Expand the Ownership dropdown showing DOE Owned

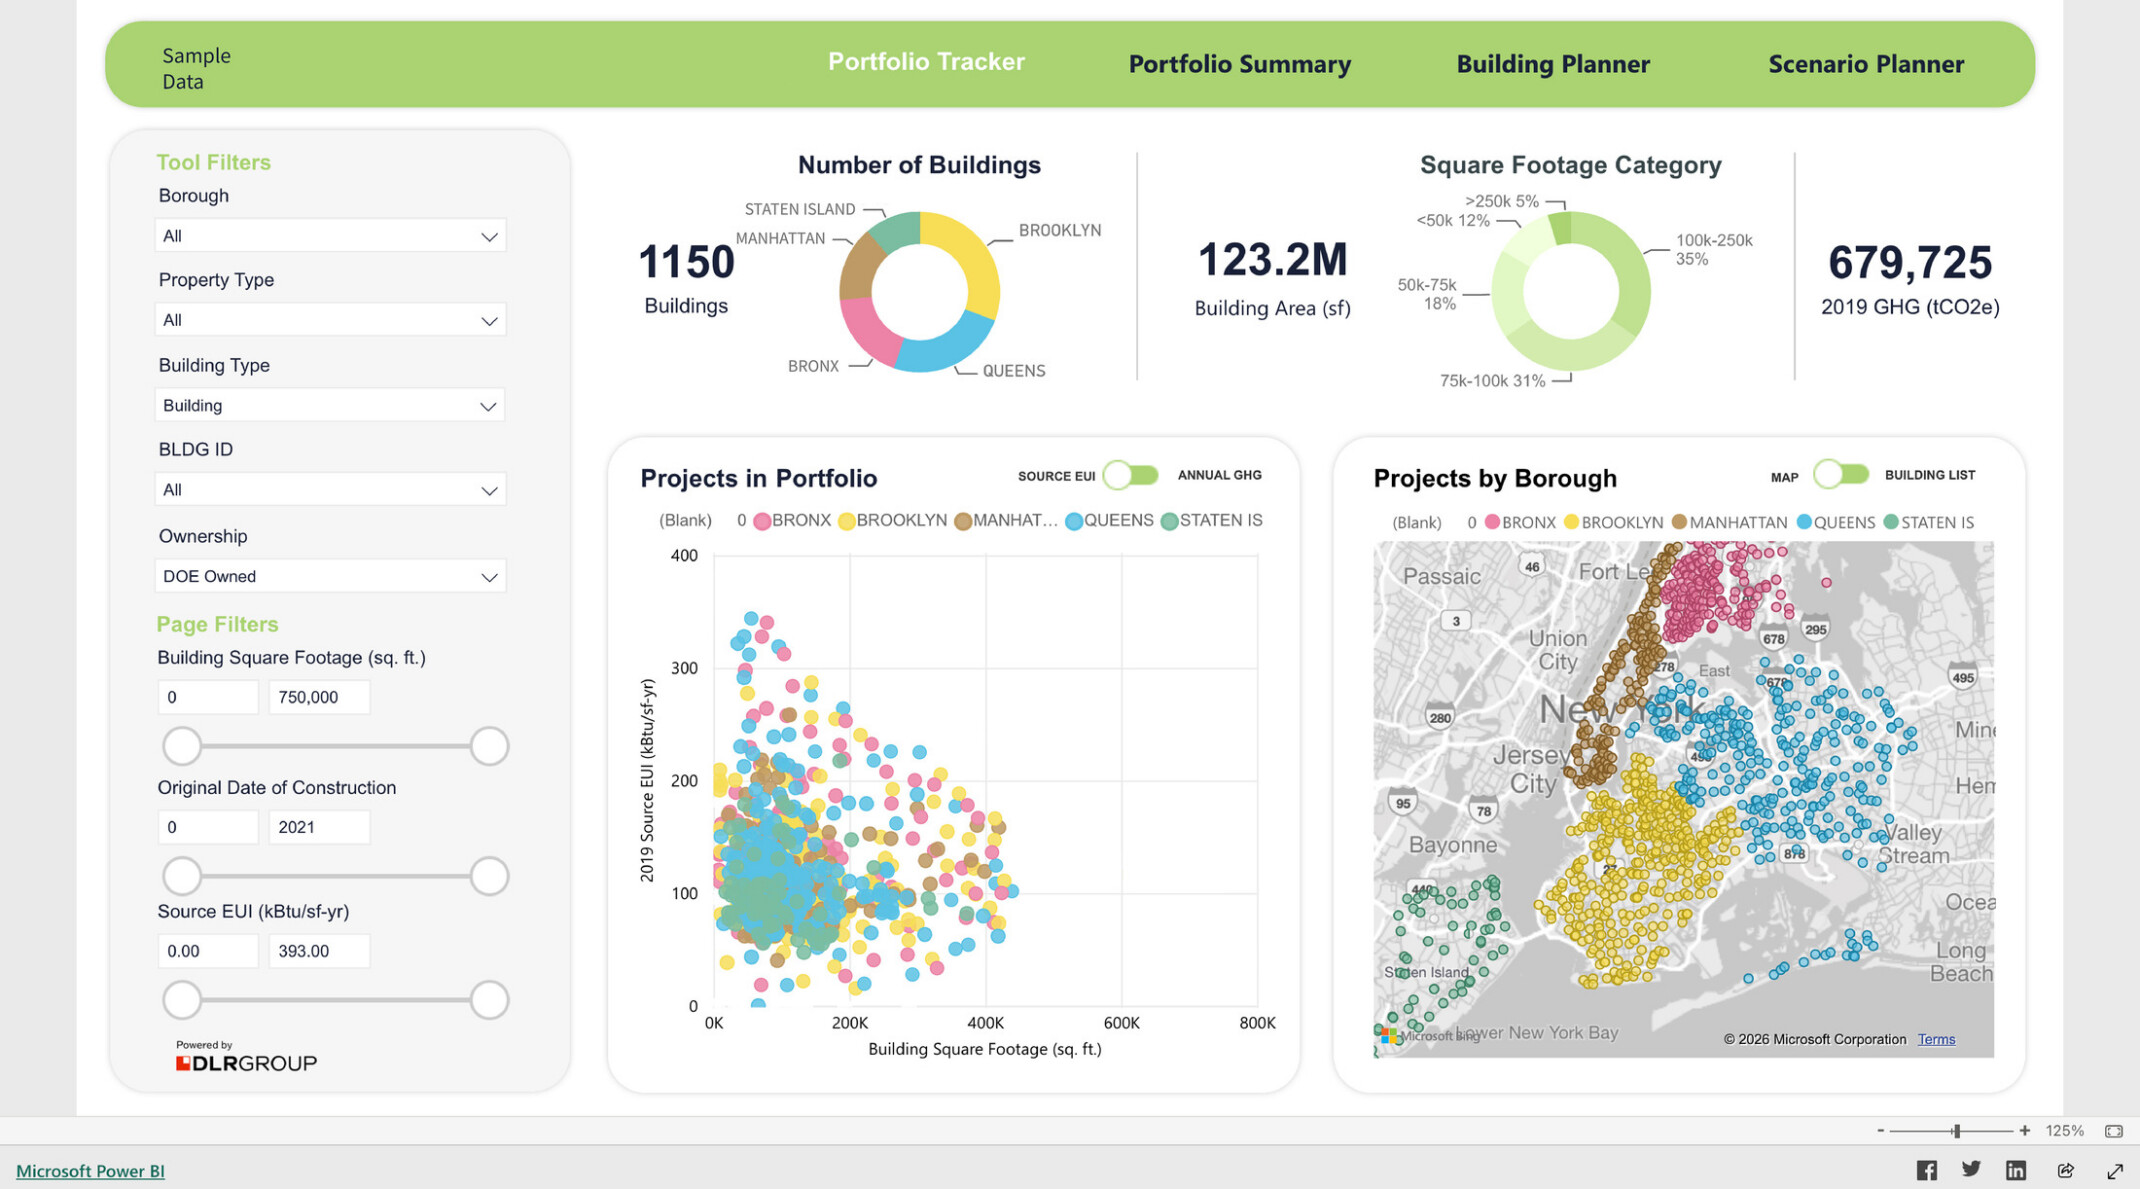[330, 576]
